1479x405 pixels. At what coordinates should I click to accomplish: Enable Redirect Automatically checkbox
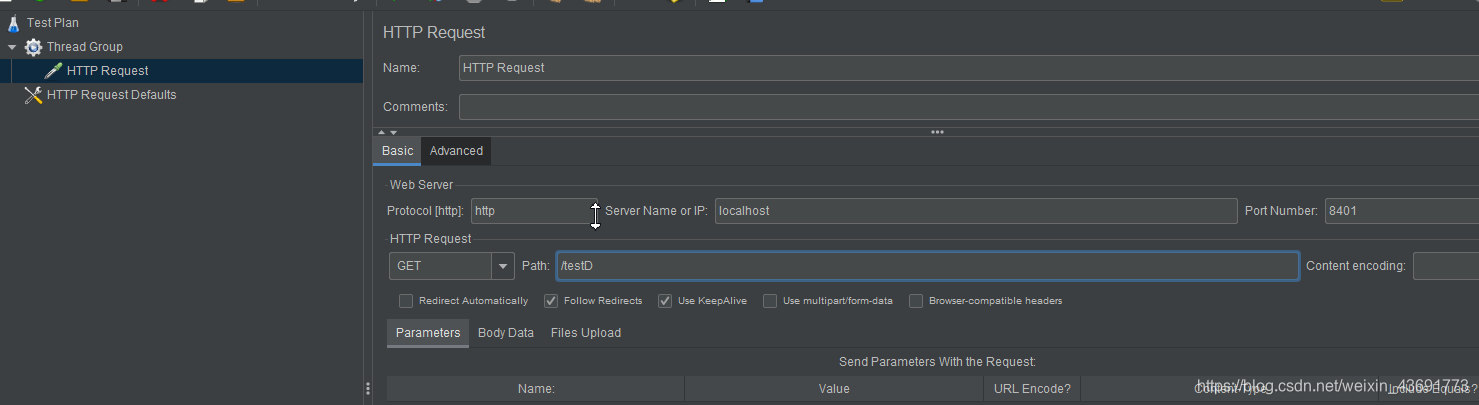click(406, 301)
